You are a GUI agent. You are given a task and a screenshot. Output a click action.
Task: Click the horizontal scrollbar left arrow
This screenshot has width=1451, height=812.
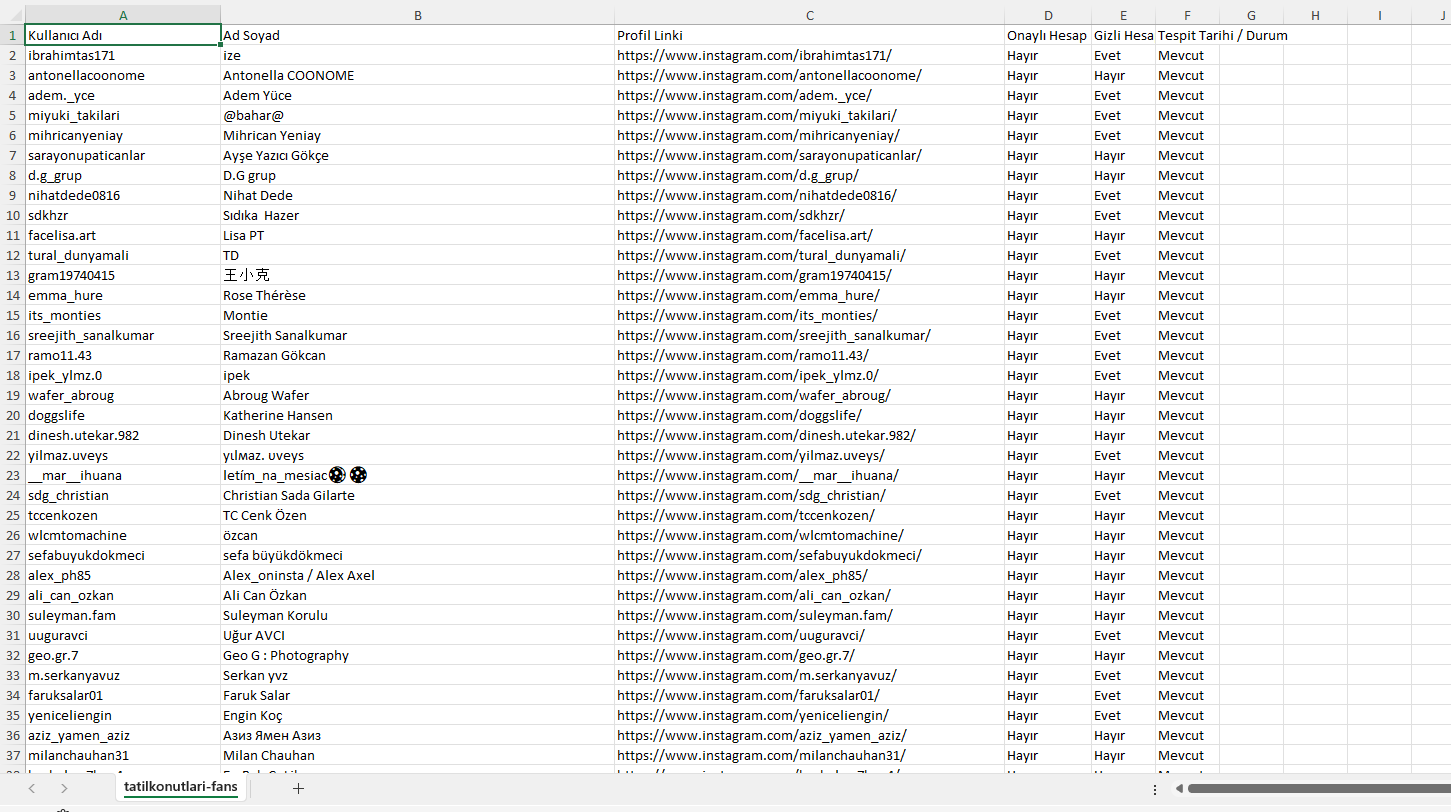point(1179,789)
